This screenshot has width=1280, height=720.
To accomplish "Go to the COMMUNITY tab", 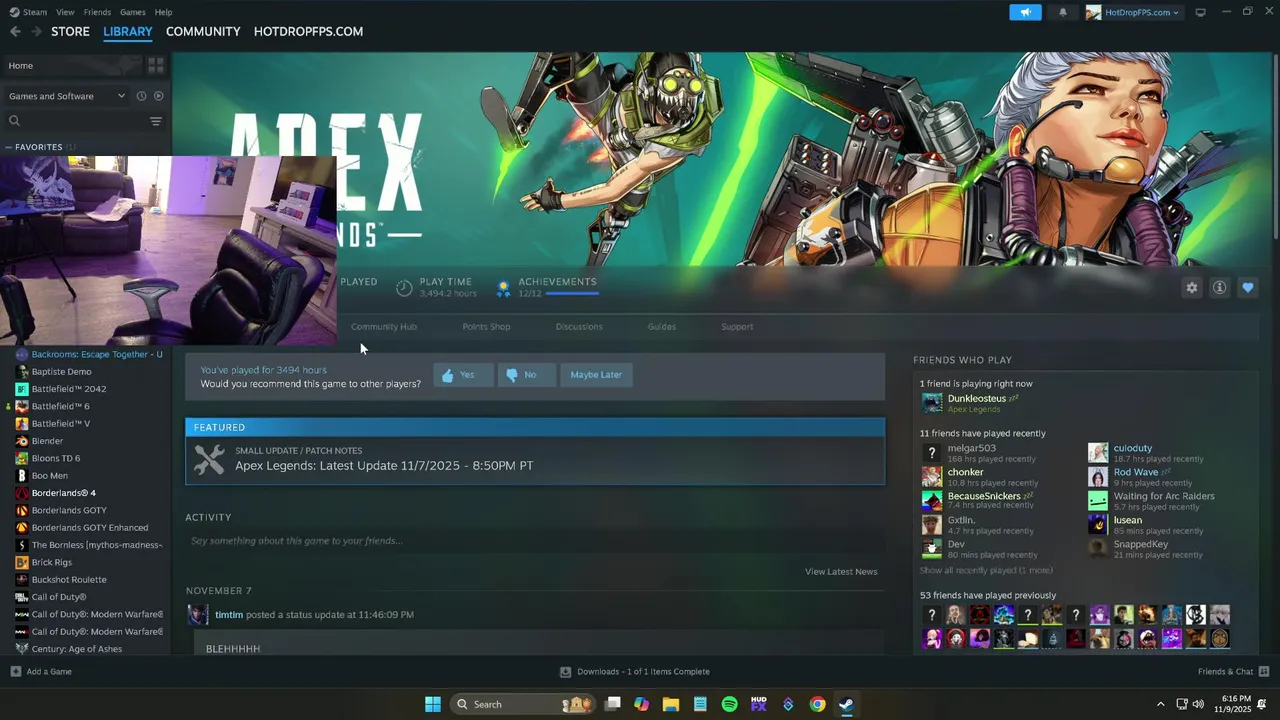I will click(x=203, y=32).
